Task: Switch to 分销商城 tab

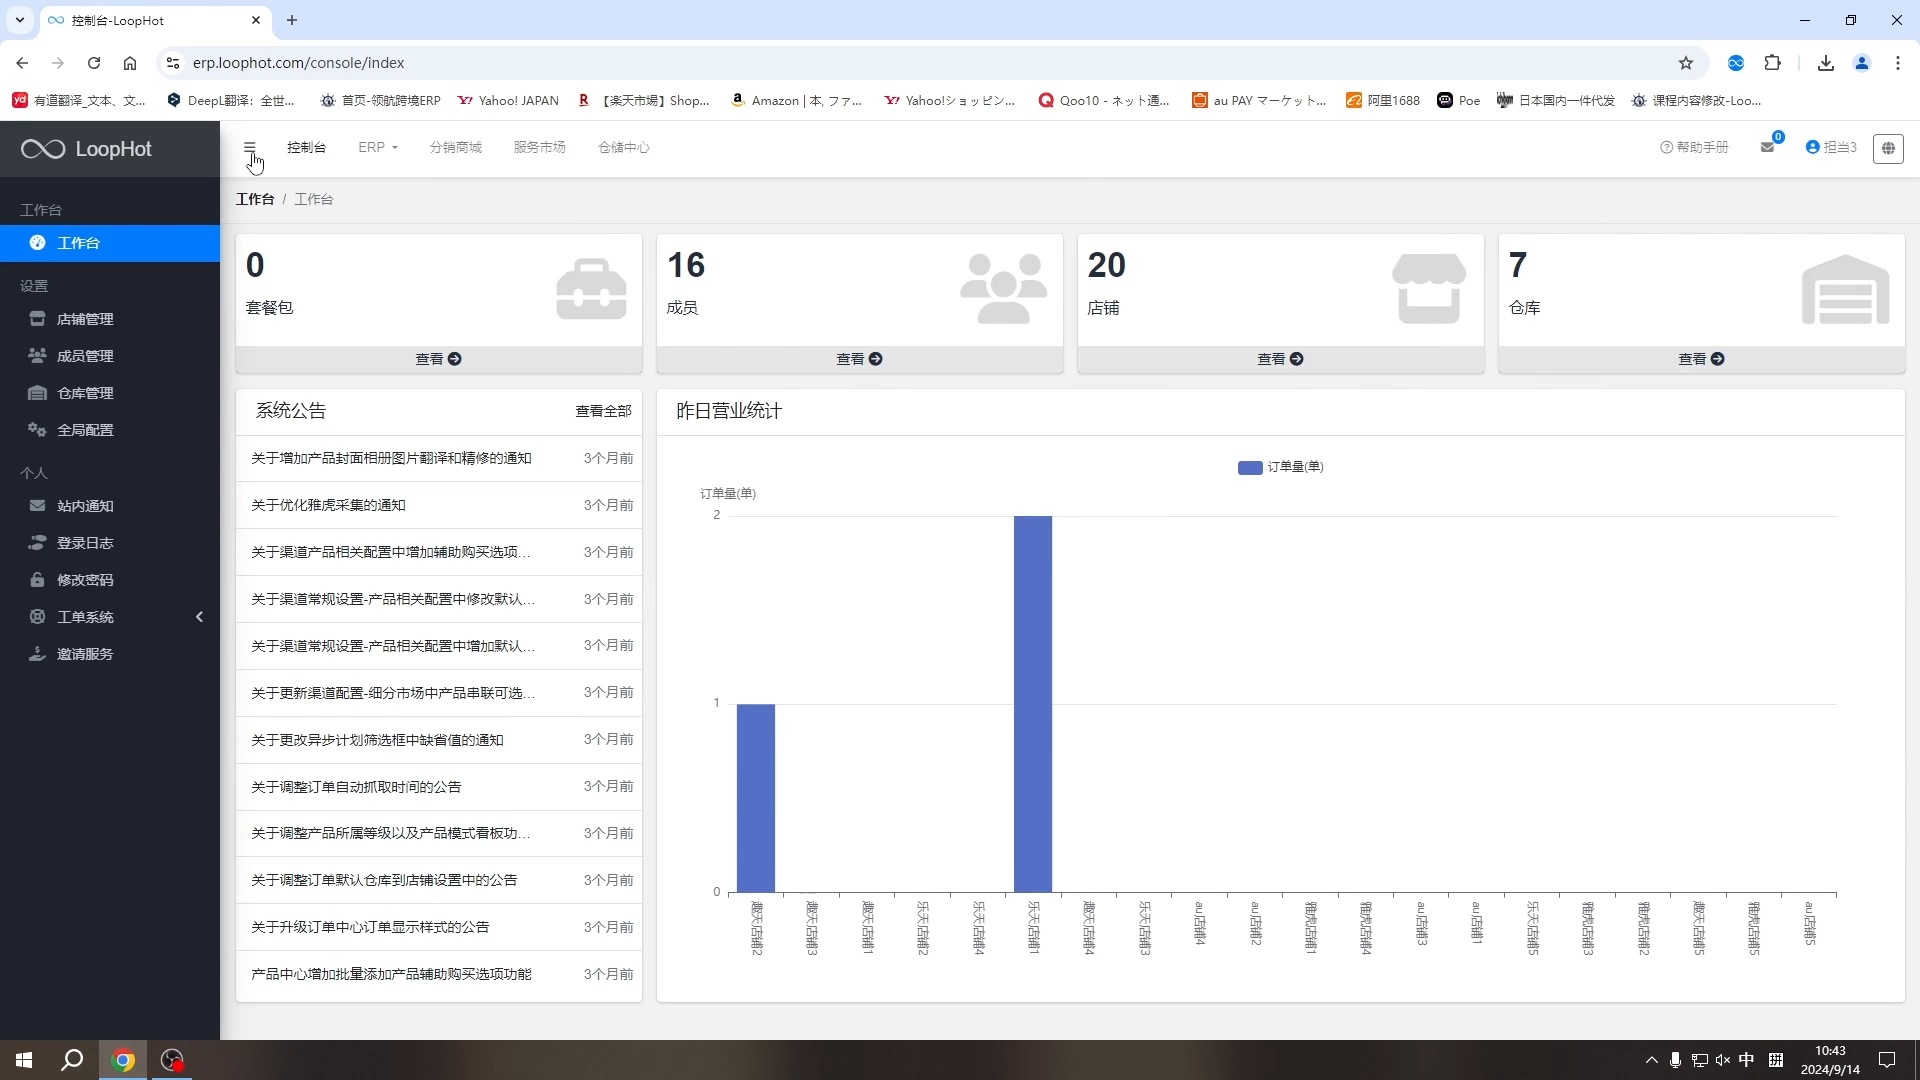Action: coord(455,147)
